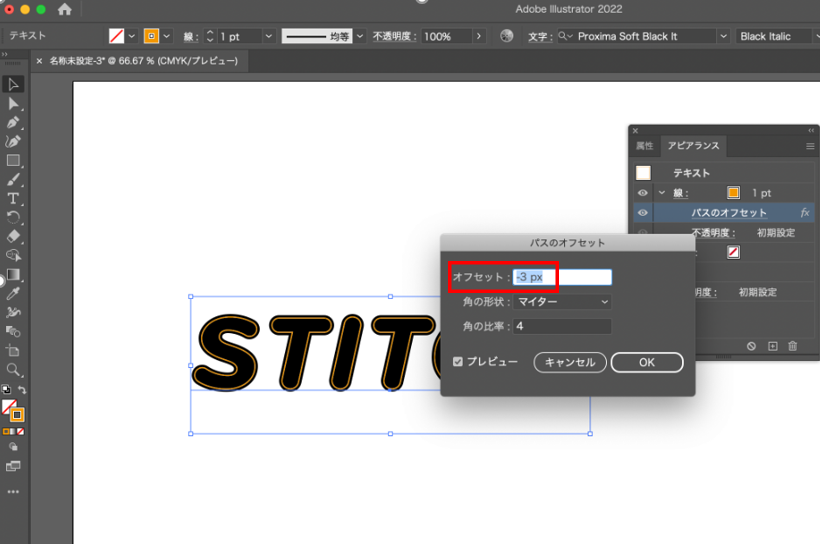Change the screen mode icon

pos(13,466)
